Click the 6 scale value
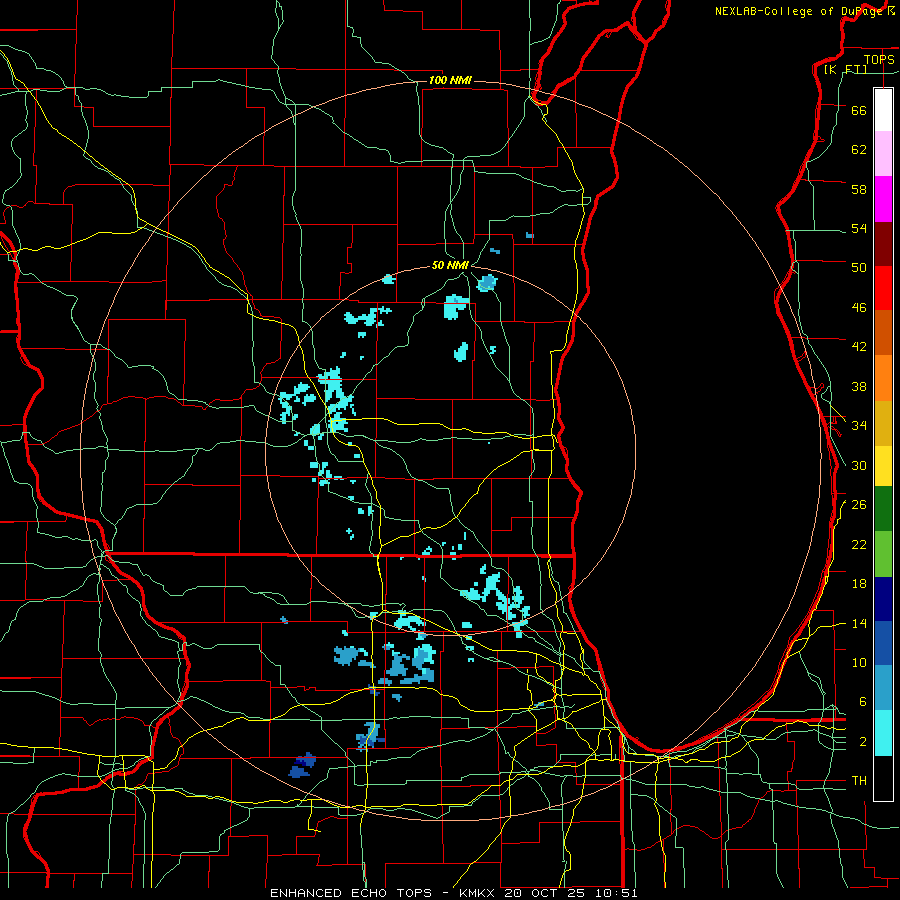 tap(863, 702)
